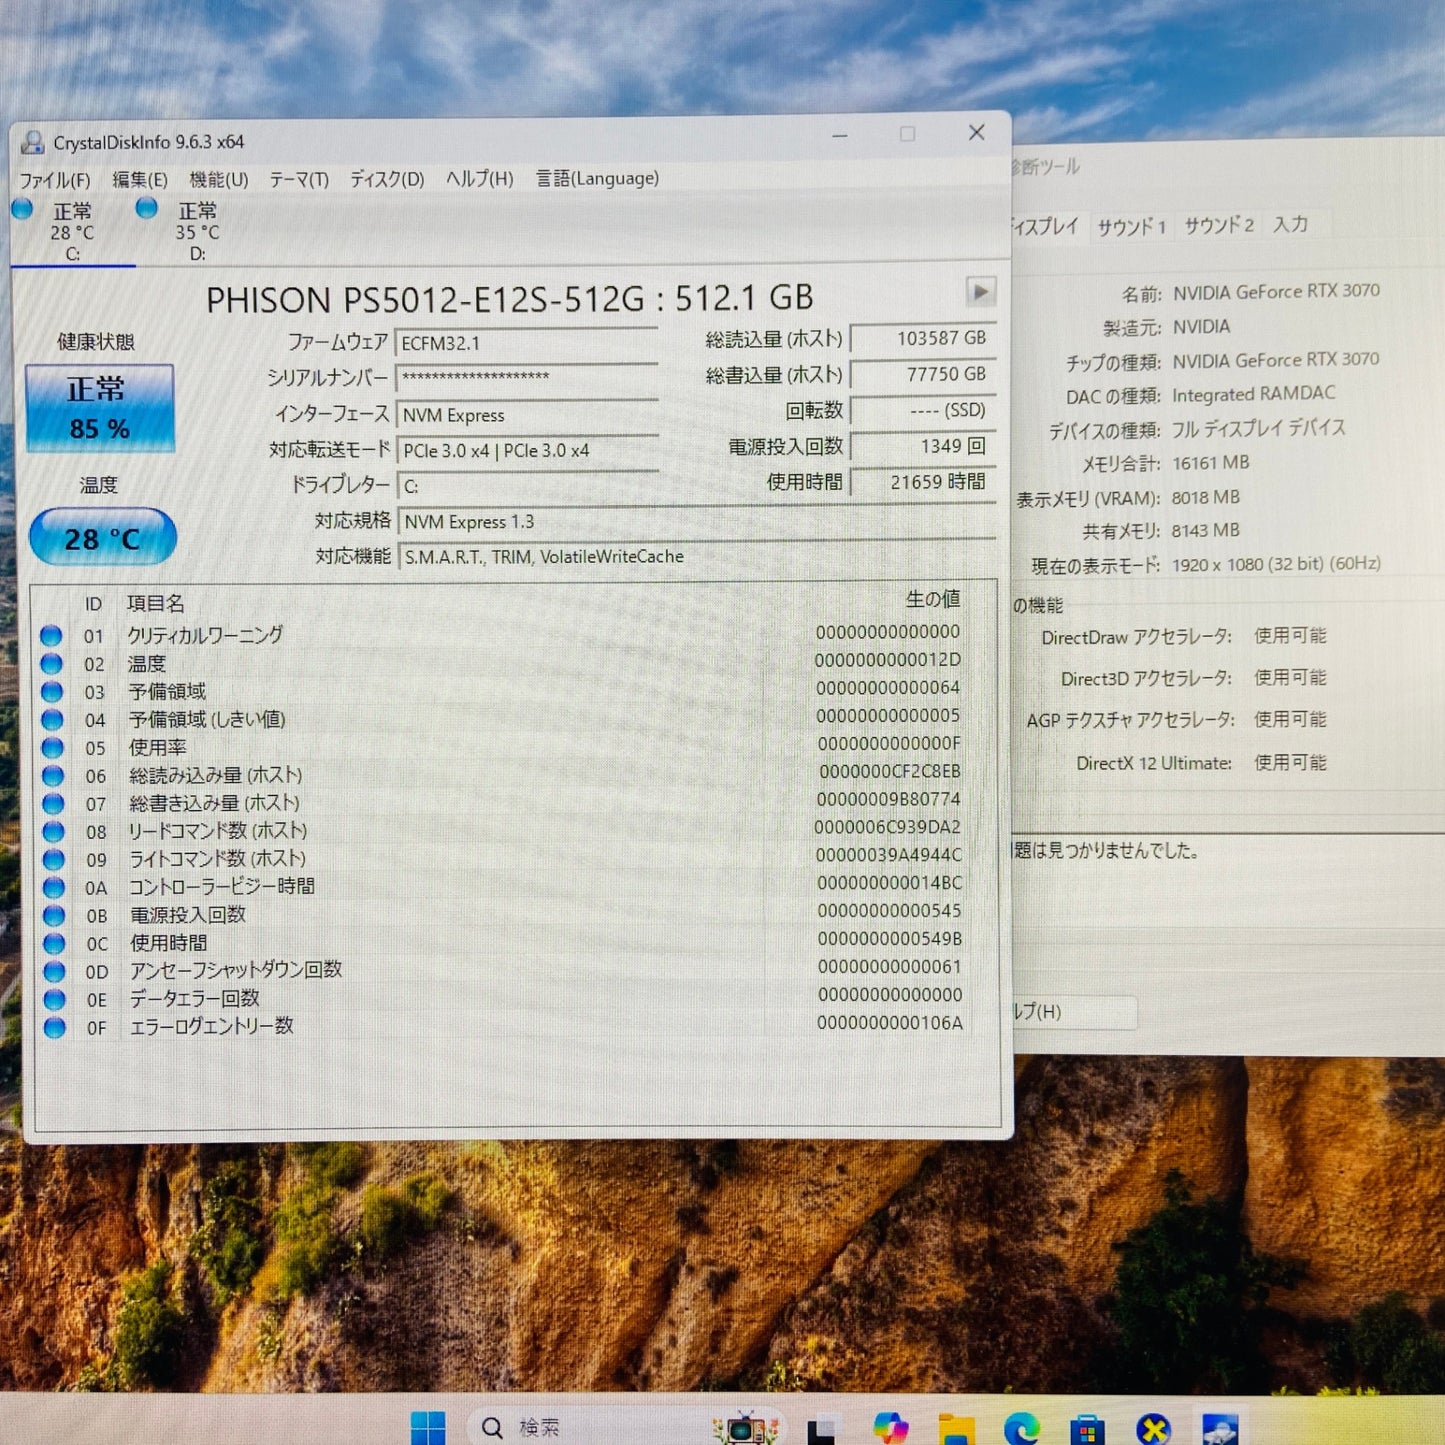1445x1445 pixels.
Task: Click the next disk arrow button in CrystalDiskInfo
Action: [982, 292]
